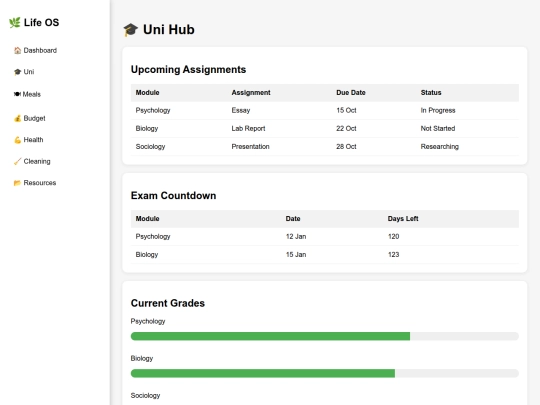
Task: Click the graduation cap icon beside Uni
Action: click(x=17, y=72)
